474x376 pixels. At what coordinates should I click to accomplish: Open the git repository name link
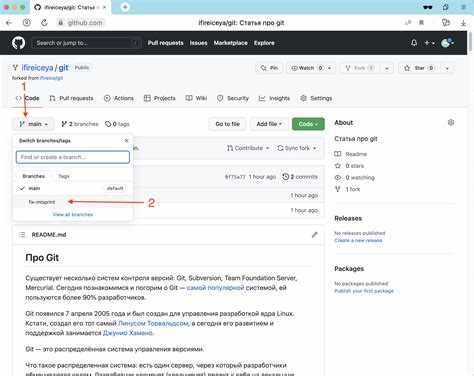63,68
